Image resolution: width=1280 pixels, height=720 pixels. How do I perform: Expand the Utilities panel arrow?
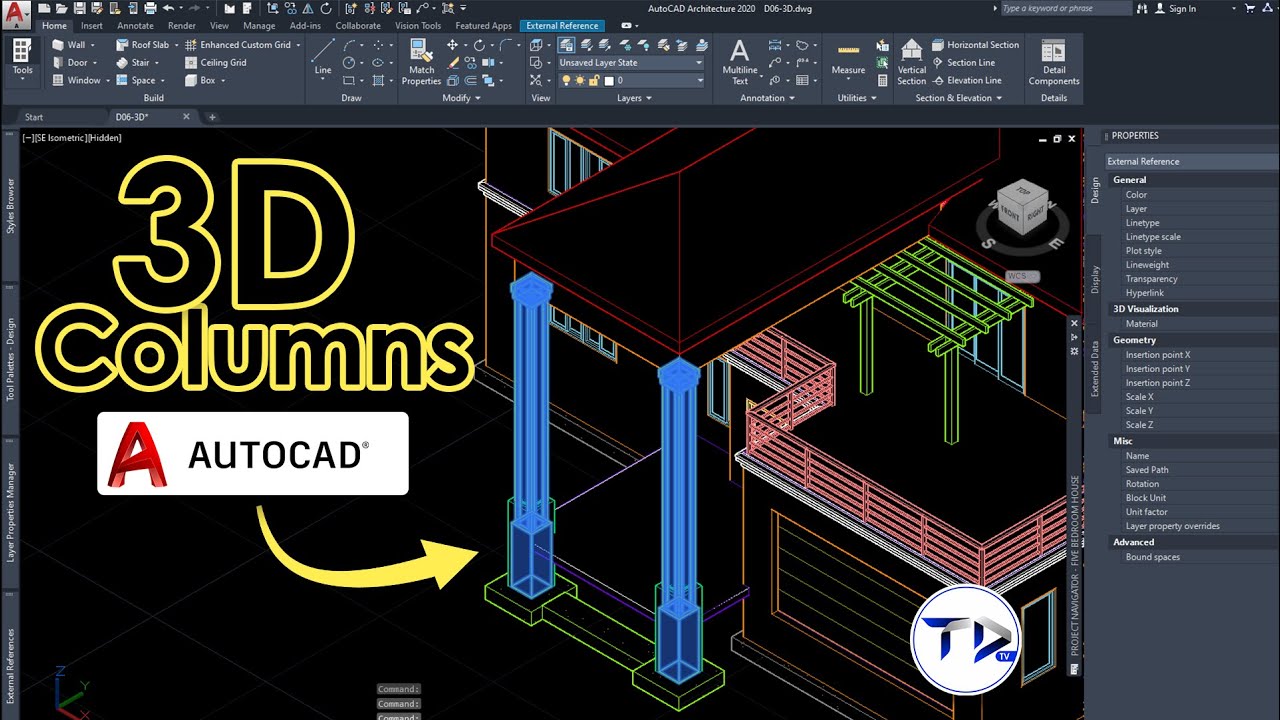pyautogui.click(x=874, y=98)
